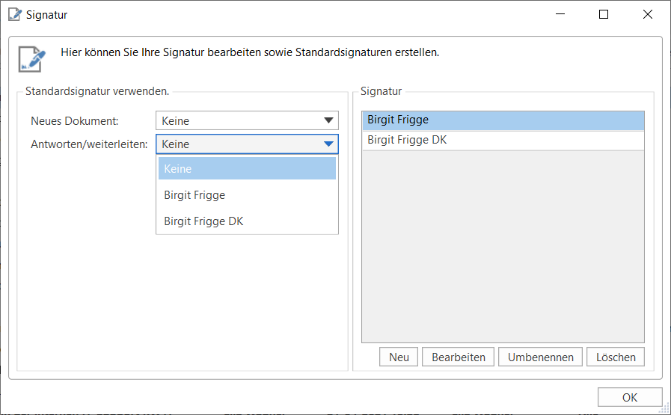Minimize the Signatur window
This screenshot has width=671, height=415.
[559, 15]
